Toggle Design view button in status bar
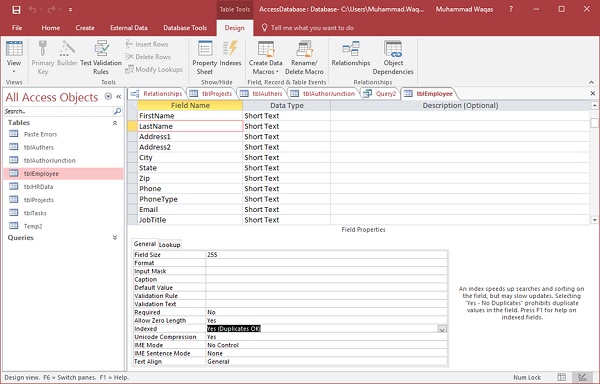Viewport: 600px width, 384px height. pyautogui.click(x=582, y=377)
